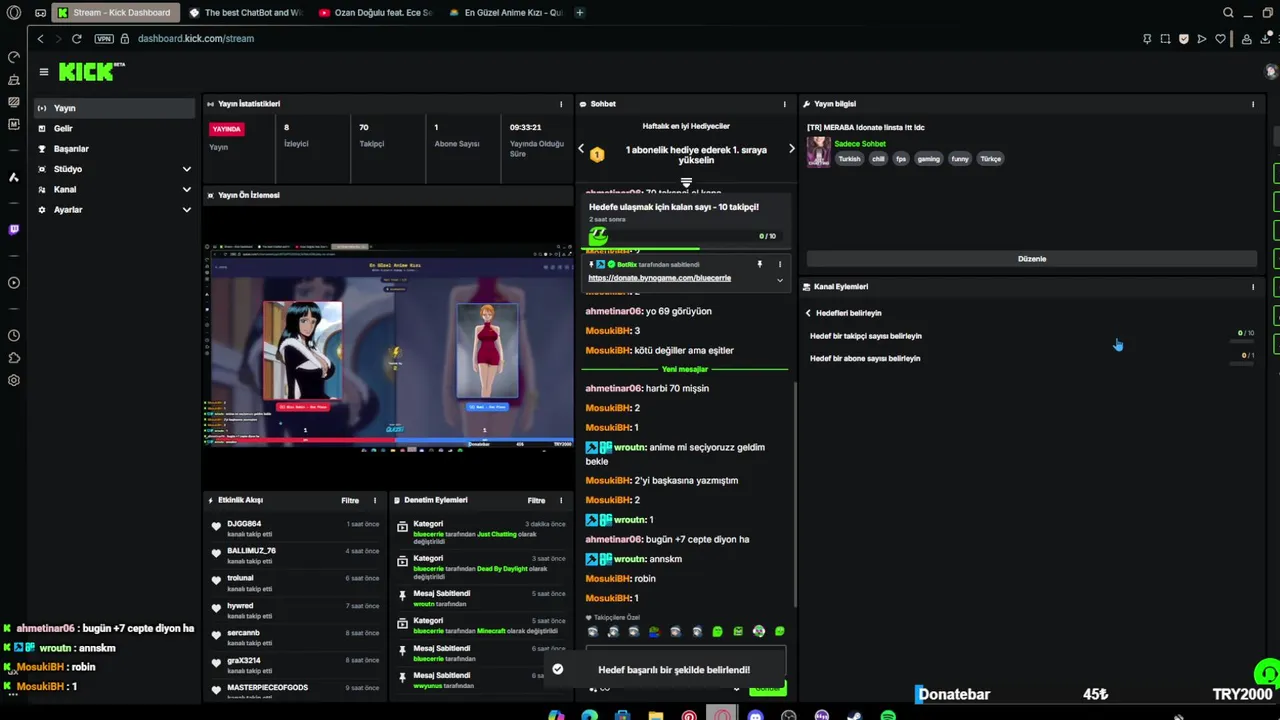Switch to The best ChatBot tab

(246, 13)
